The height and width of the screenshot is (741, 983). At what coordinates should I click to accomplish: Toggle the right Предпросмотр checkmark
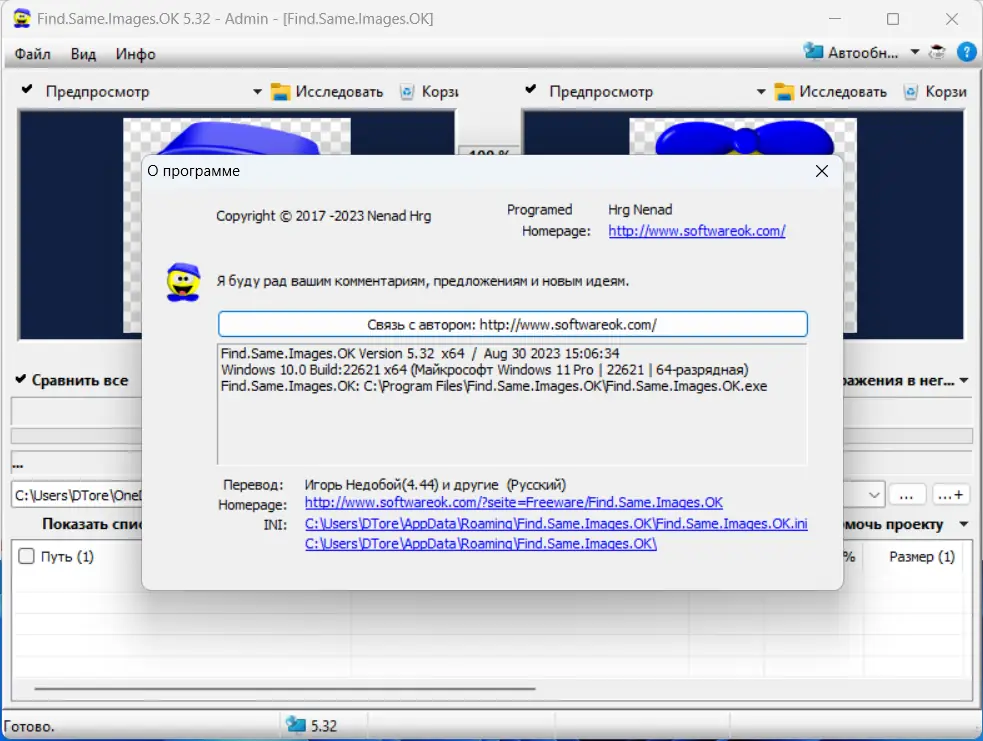point(531,90)
